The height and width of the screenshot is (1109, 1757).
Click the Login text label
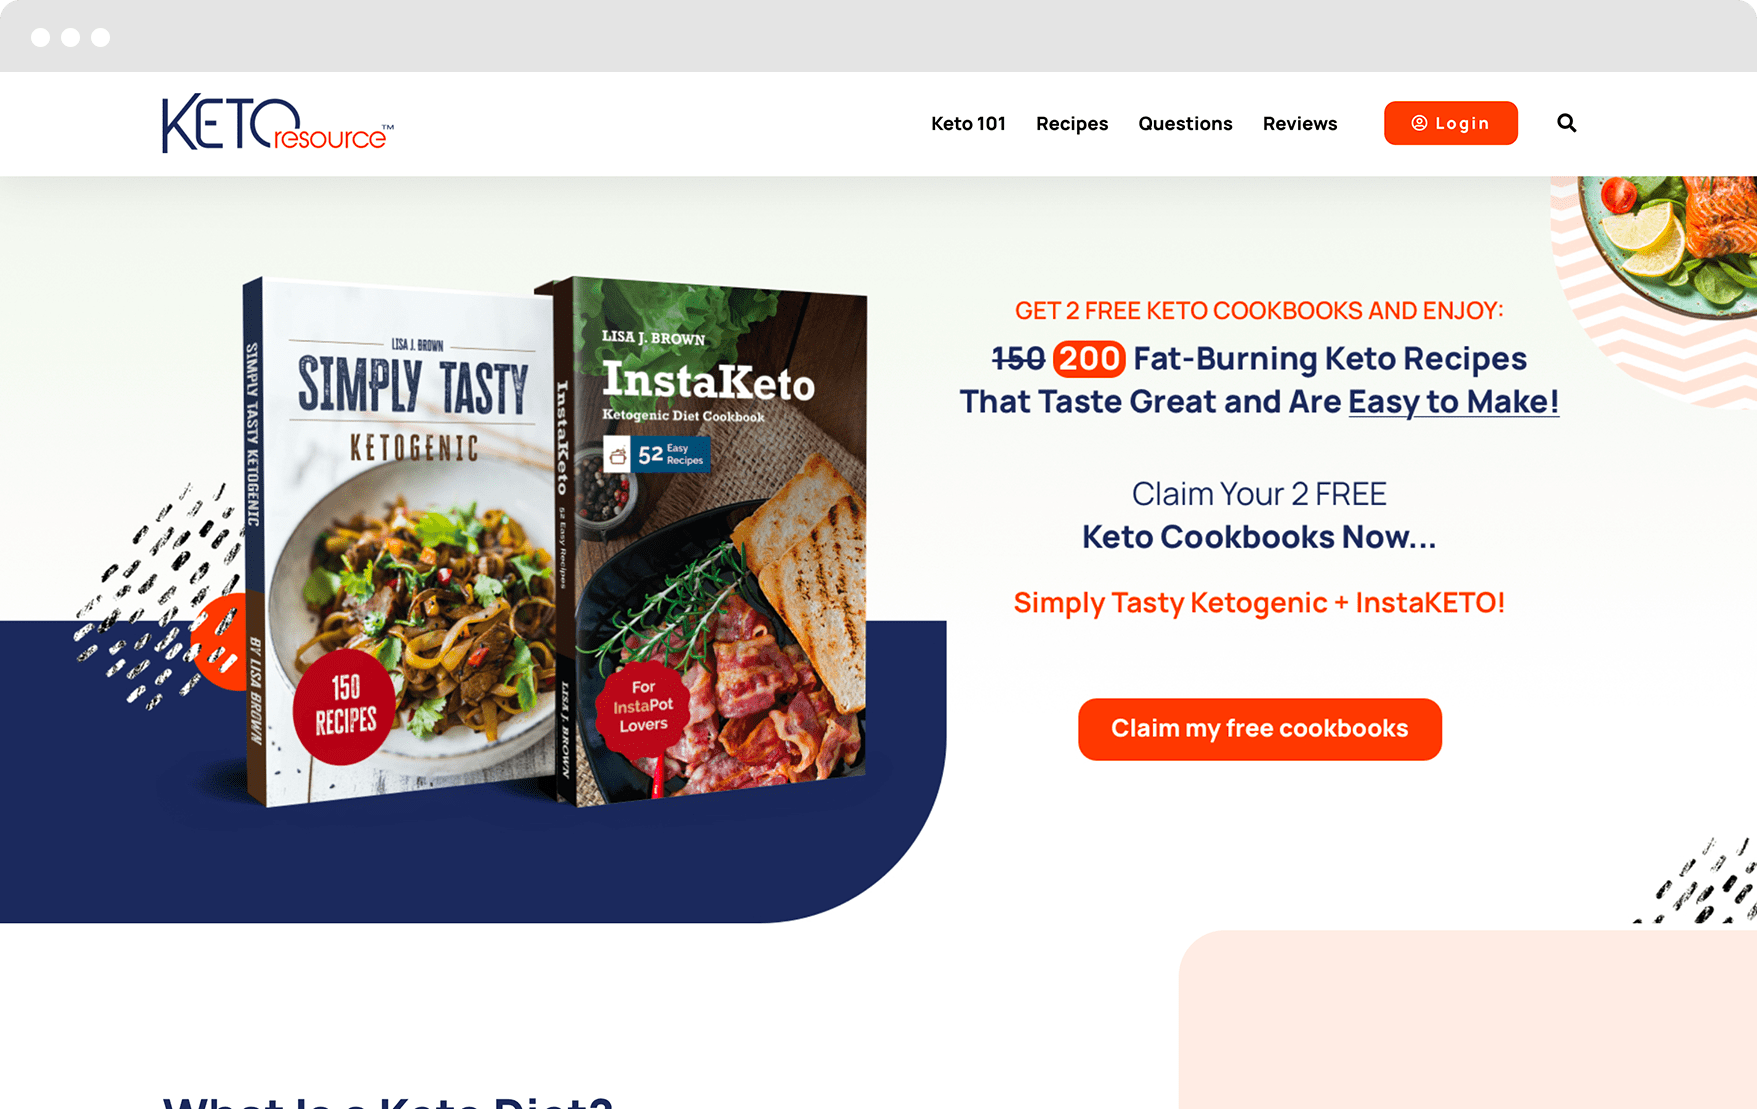1462,123
